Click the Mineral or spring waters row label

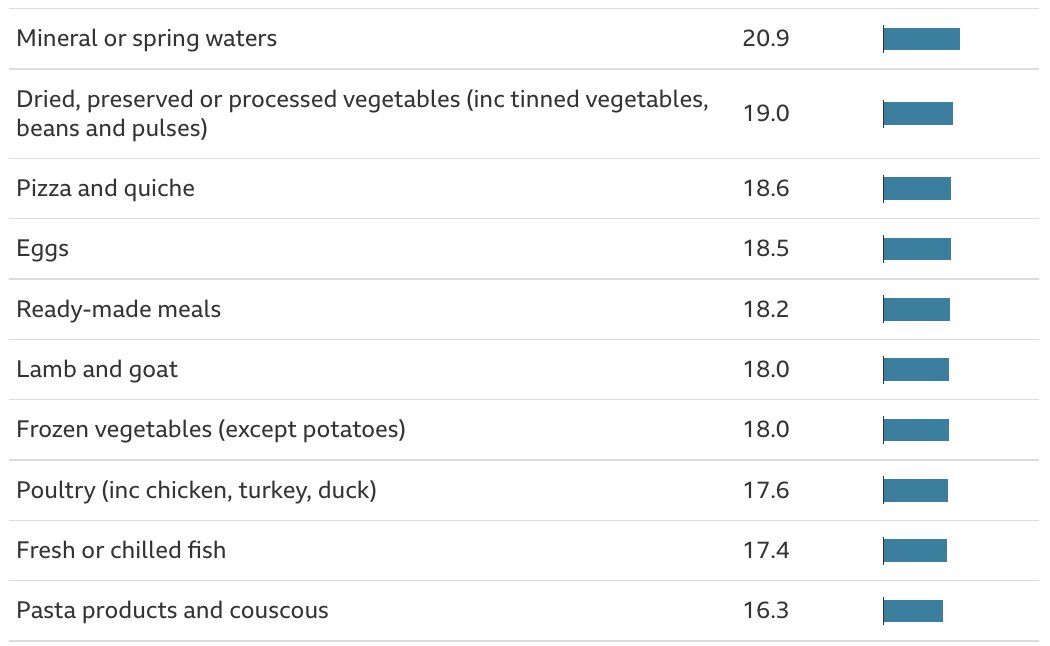tap(147, 39)
